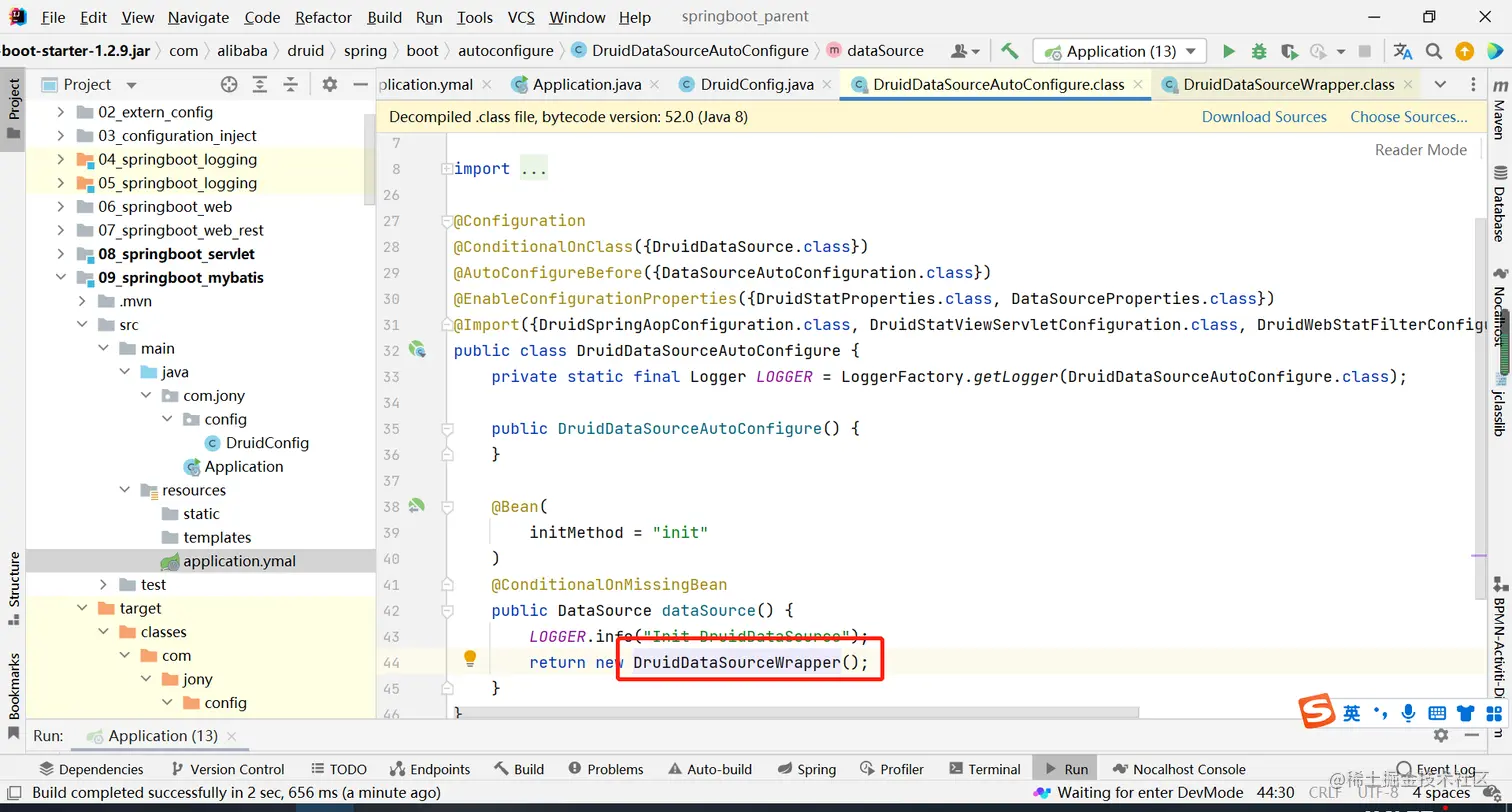
Task: Expand the 02_extern_config folder
Action: point(60,112)
